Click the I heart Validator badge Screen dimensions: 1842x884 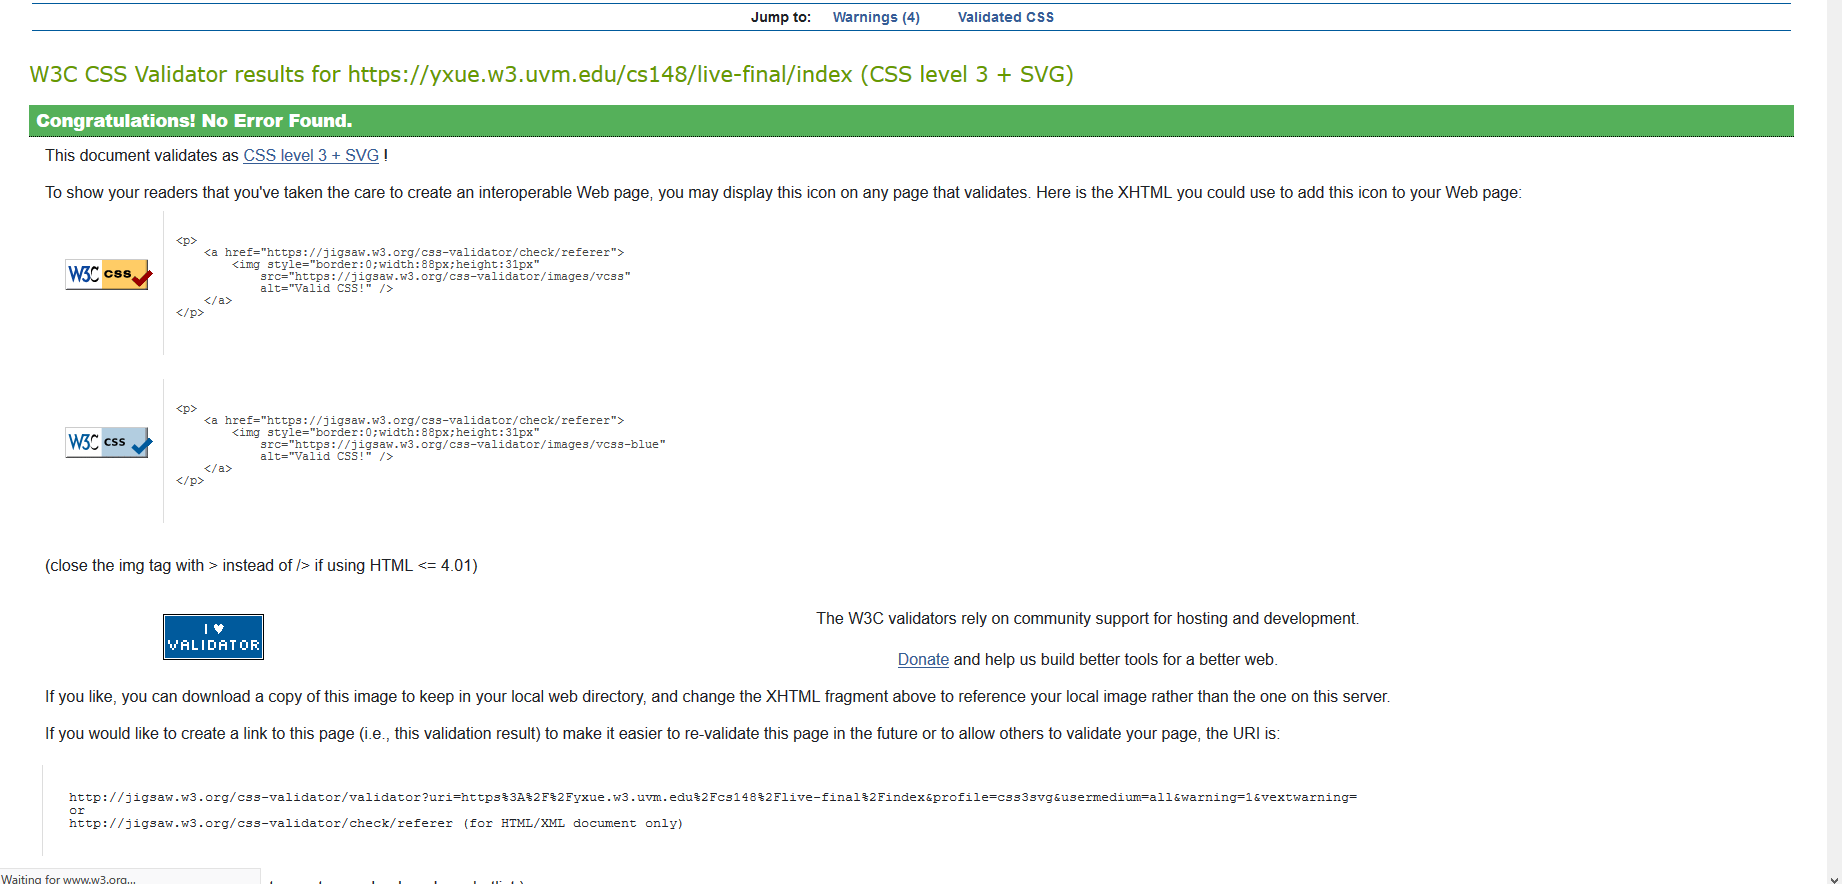tap(213, 637)
